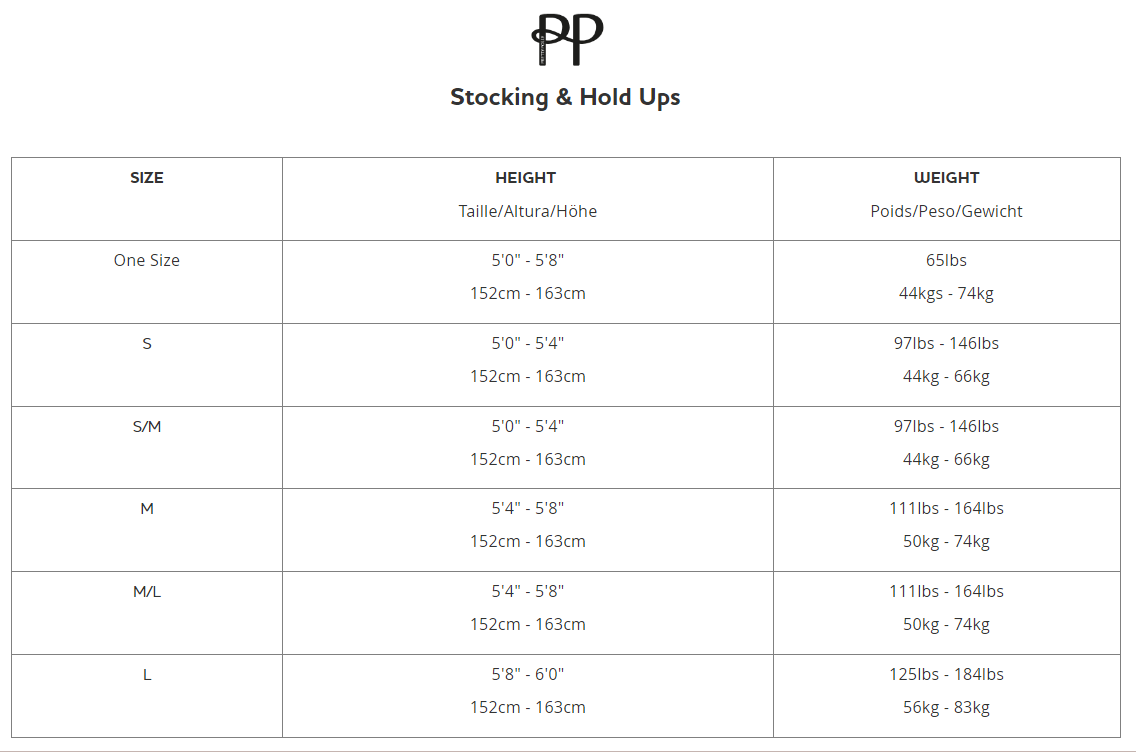Select the 56kg - 83kg weight value
This screenshot has width=1136, height=752.
click(x=946, y=707)
